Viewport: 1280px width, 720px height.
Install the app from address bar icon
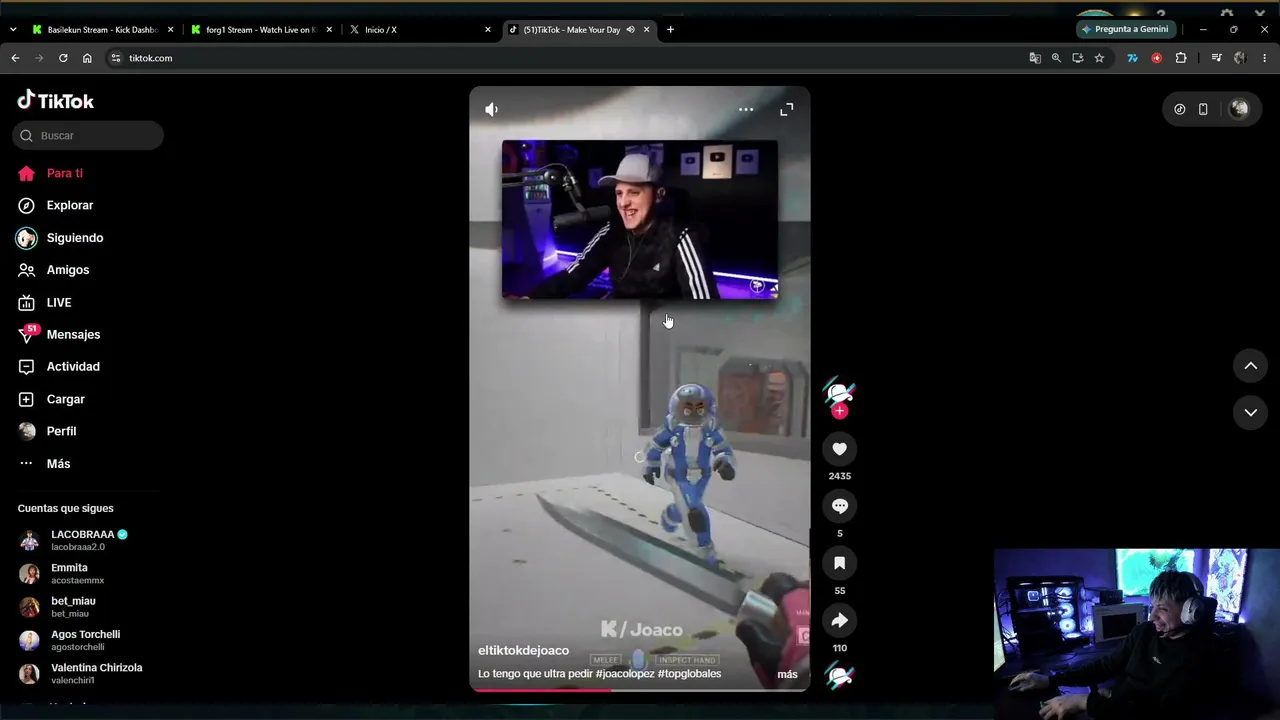pos(1077,58)
